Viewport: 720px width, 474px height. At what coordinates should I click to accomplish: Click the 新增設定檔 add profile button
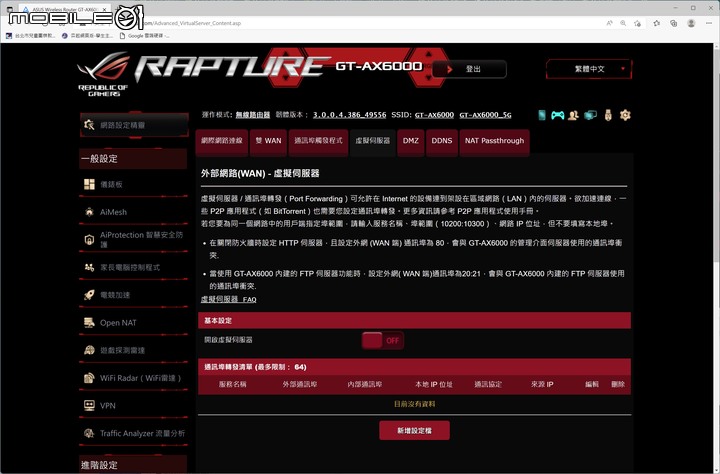(414, 430)
